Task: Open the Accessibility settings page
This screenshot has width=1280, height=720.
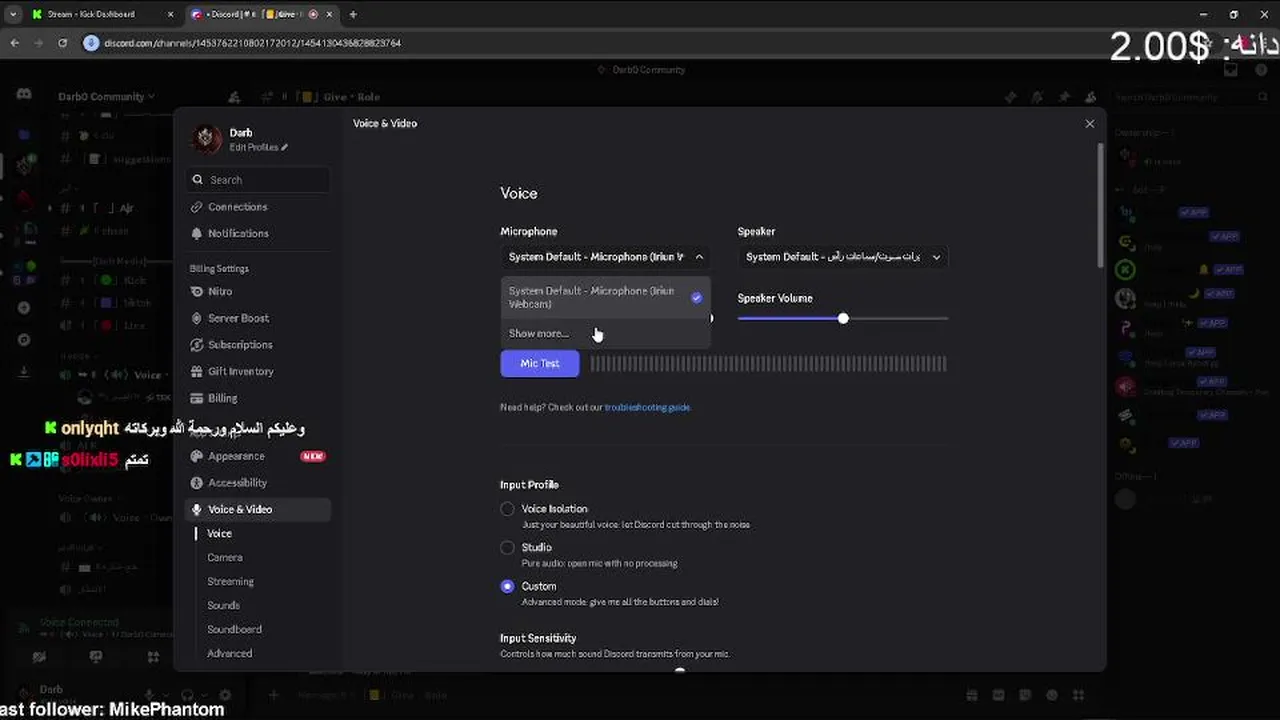Action: 259,483
